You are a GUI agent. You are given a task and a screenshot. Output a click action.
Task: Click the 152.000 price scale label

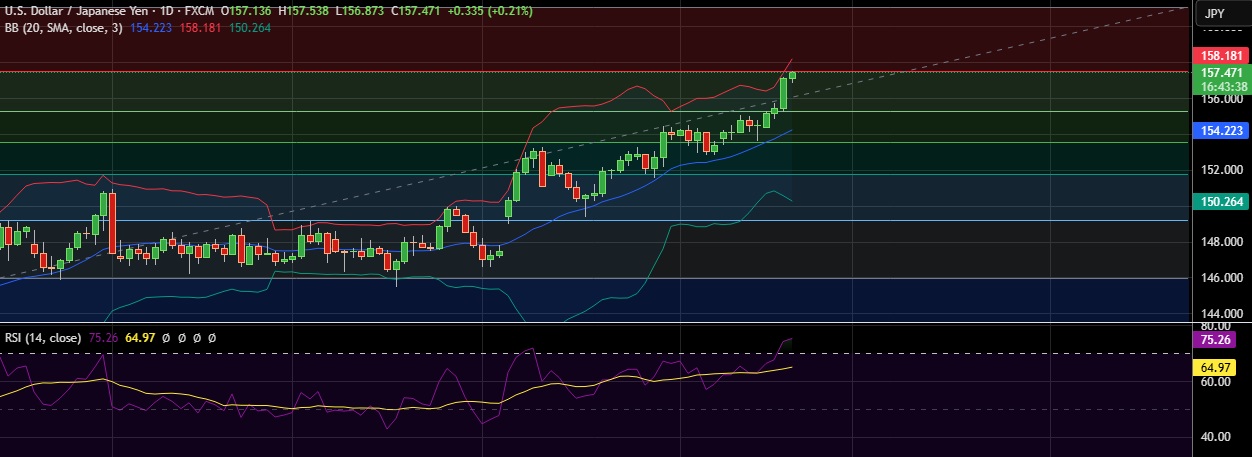1221,170
